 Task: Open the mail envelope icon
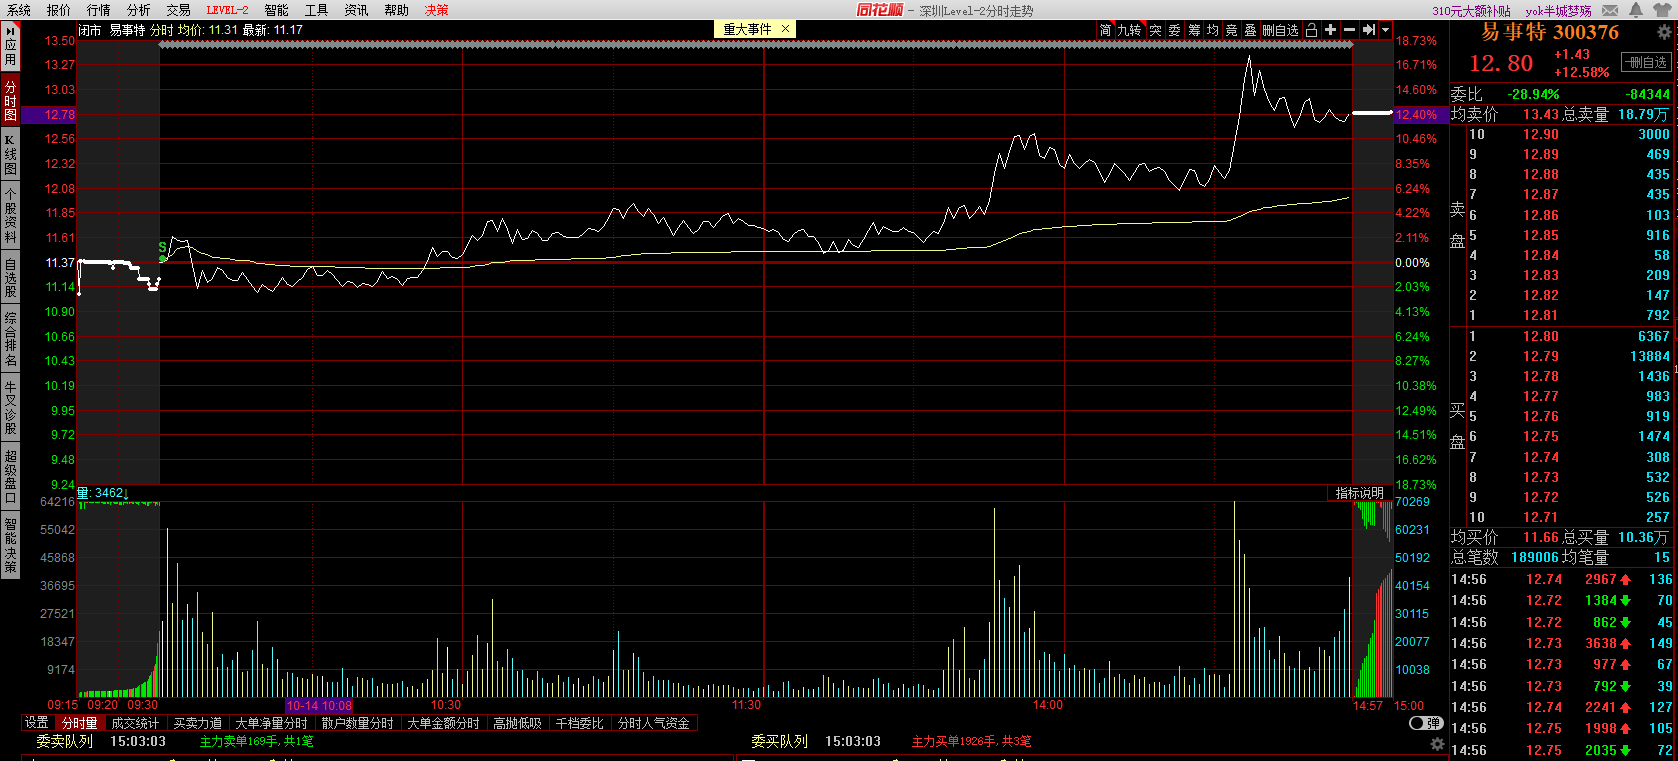pyautogui.click(x=1611, y=10)
